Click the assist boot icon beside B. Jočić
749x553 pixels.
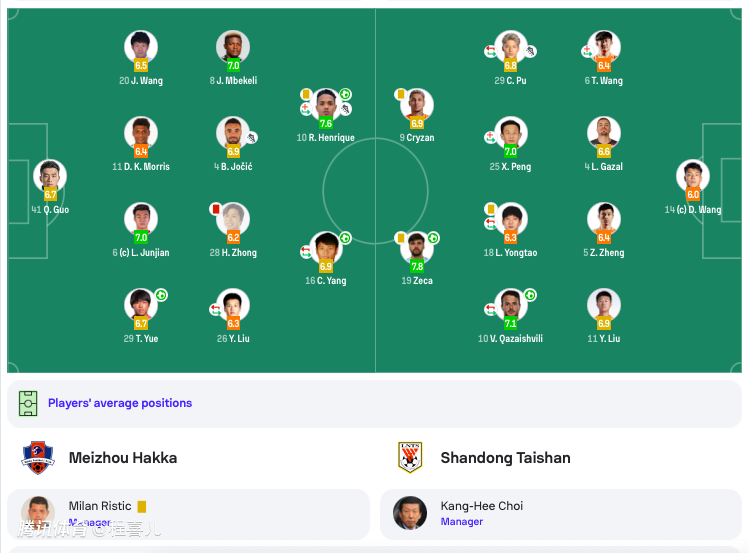pos(253,138)
